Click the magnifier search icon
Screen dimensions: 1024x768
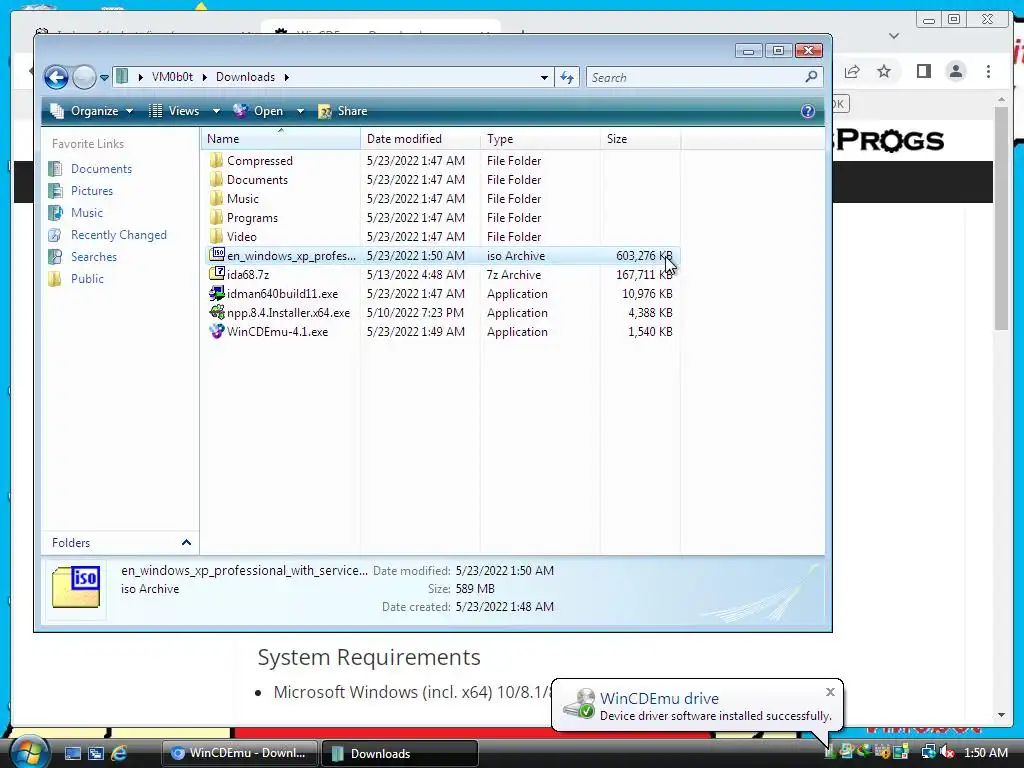(x=811, y=77)
